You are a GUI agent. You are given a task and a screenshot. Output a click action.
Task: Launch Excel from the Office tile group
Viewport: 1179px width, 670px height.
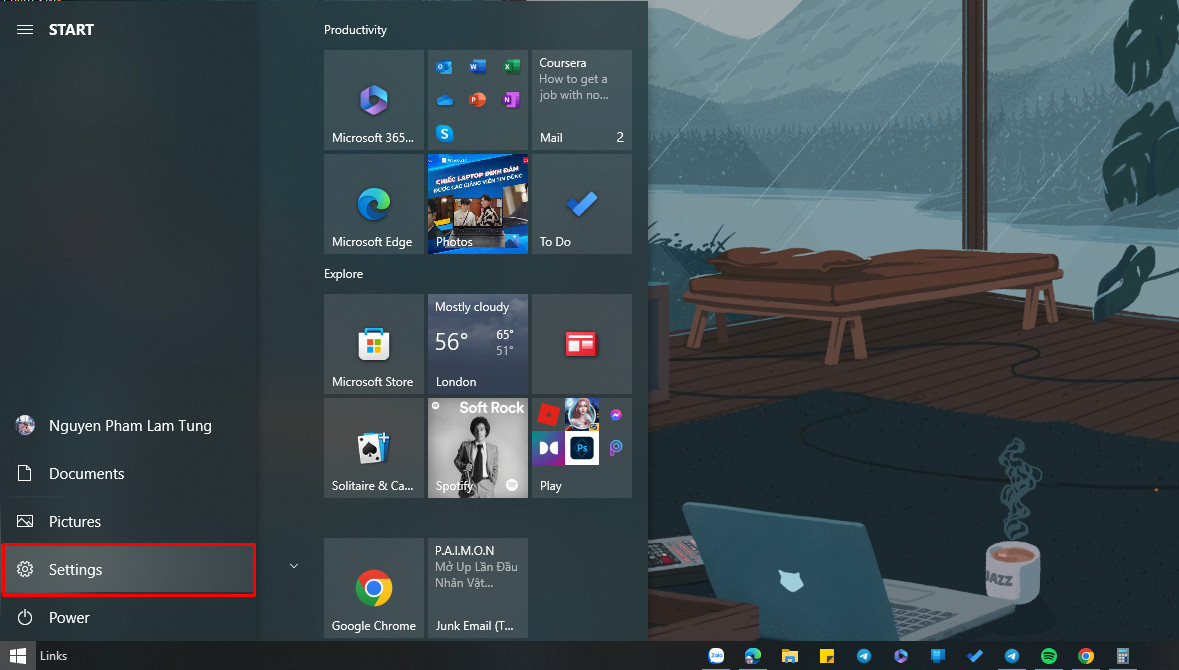511,67
